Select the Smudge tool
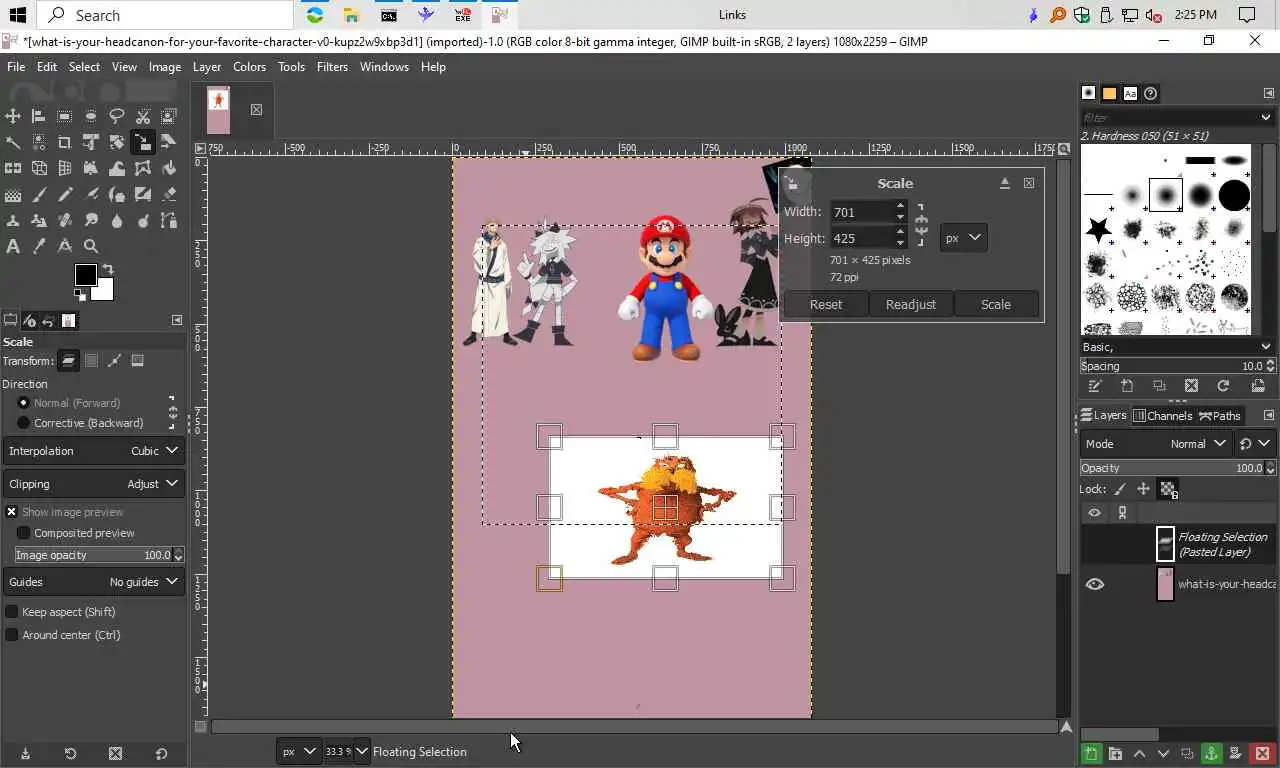The width and height of the screenshot is (1280, 768). (91, 220)
